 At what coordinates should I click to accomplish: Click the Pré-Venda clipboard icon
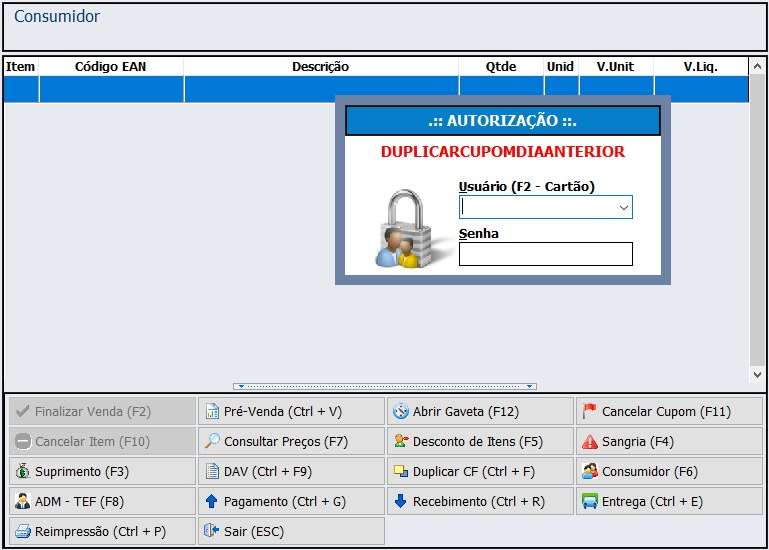pyautogui.click(x=212, y=411)
